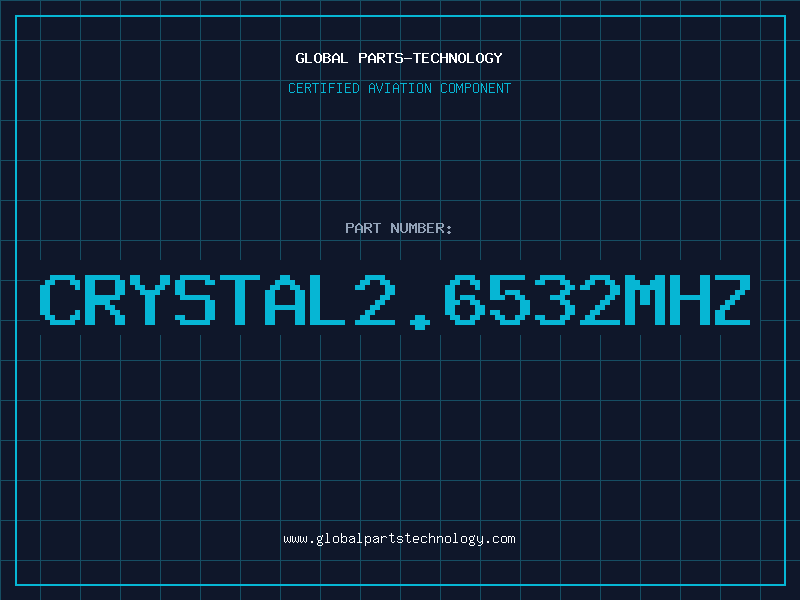
Task: Select the letter L ending CRYSTAL
Action: coord(328,300)
